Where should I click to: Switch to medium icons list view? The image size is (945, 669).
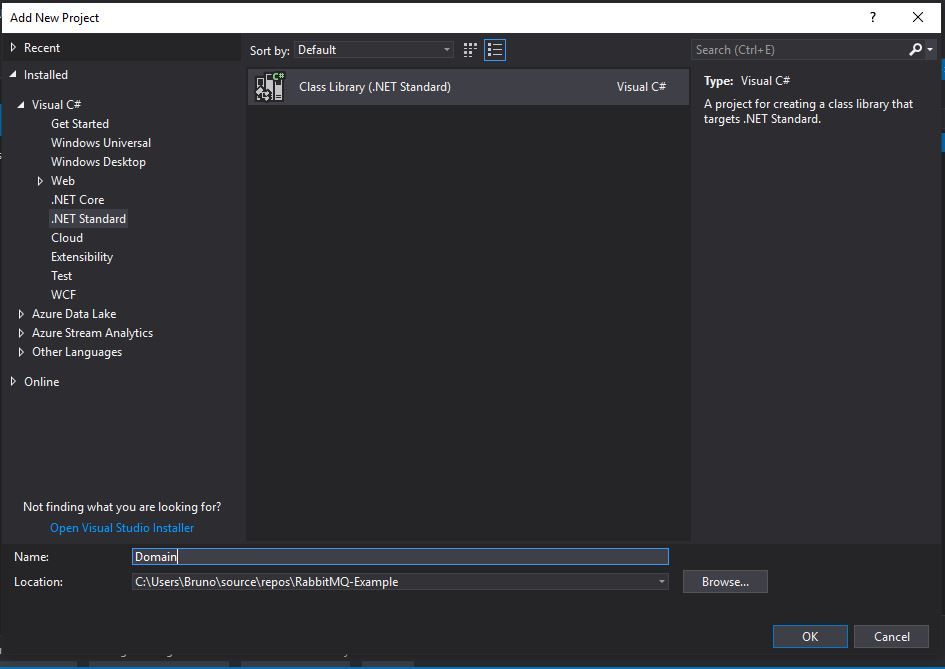495,50
